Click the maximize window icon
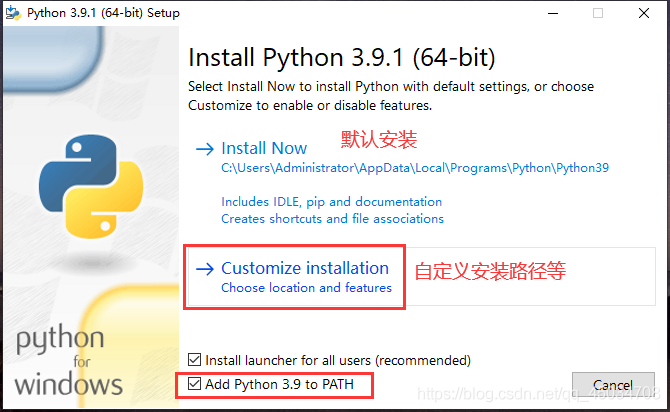Viewport: 670px width, 412px height. (598, 13)
